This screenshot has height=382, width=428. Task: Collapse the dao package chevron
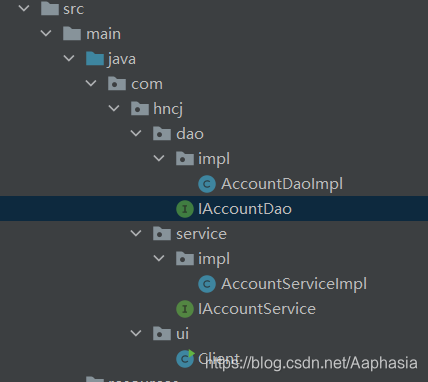[x=136, y=133]
